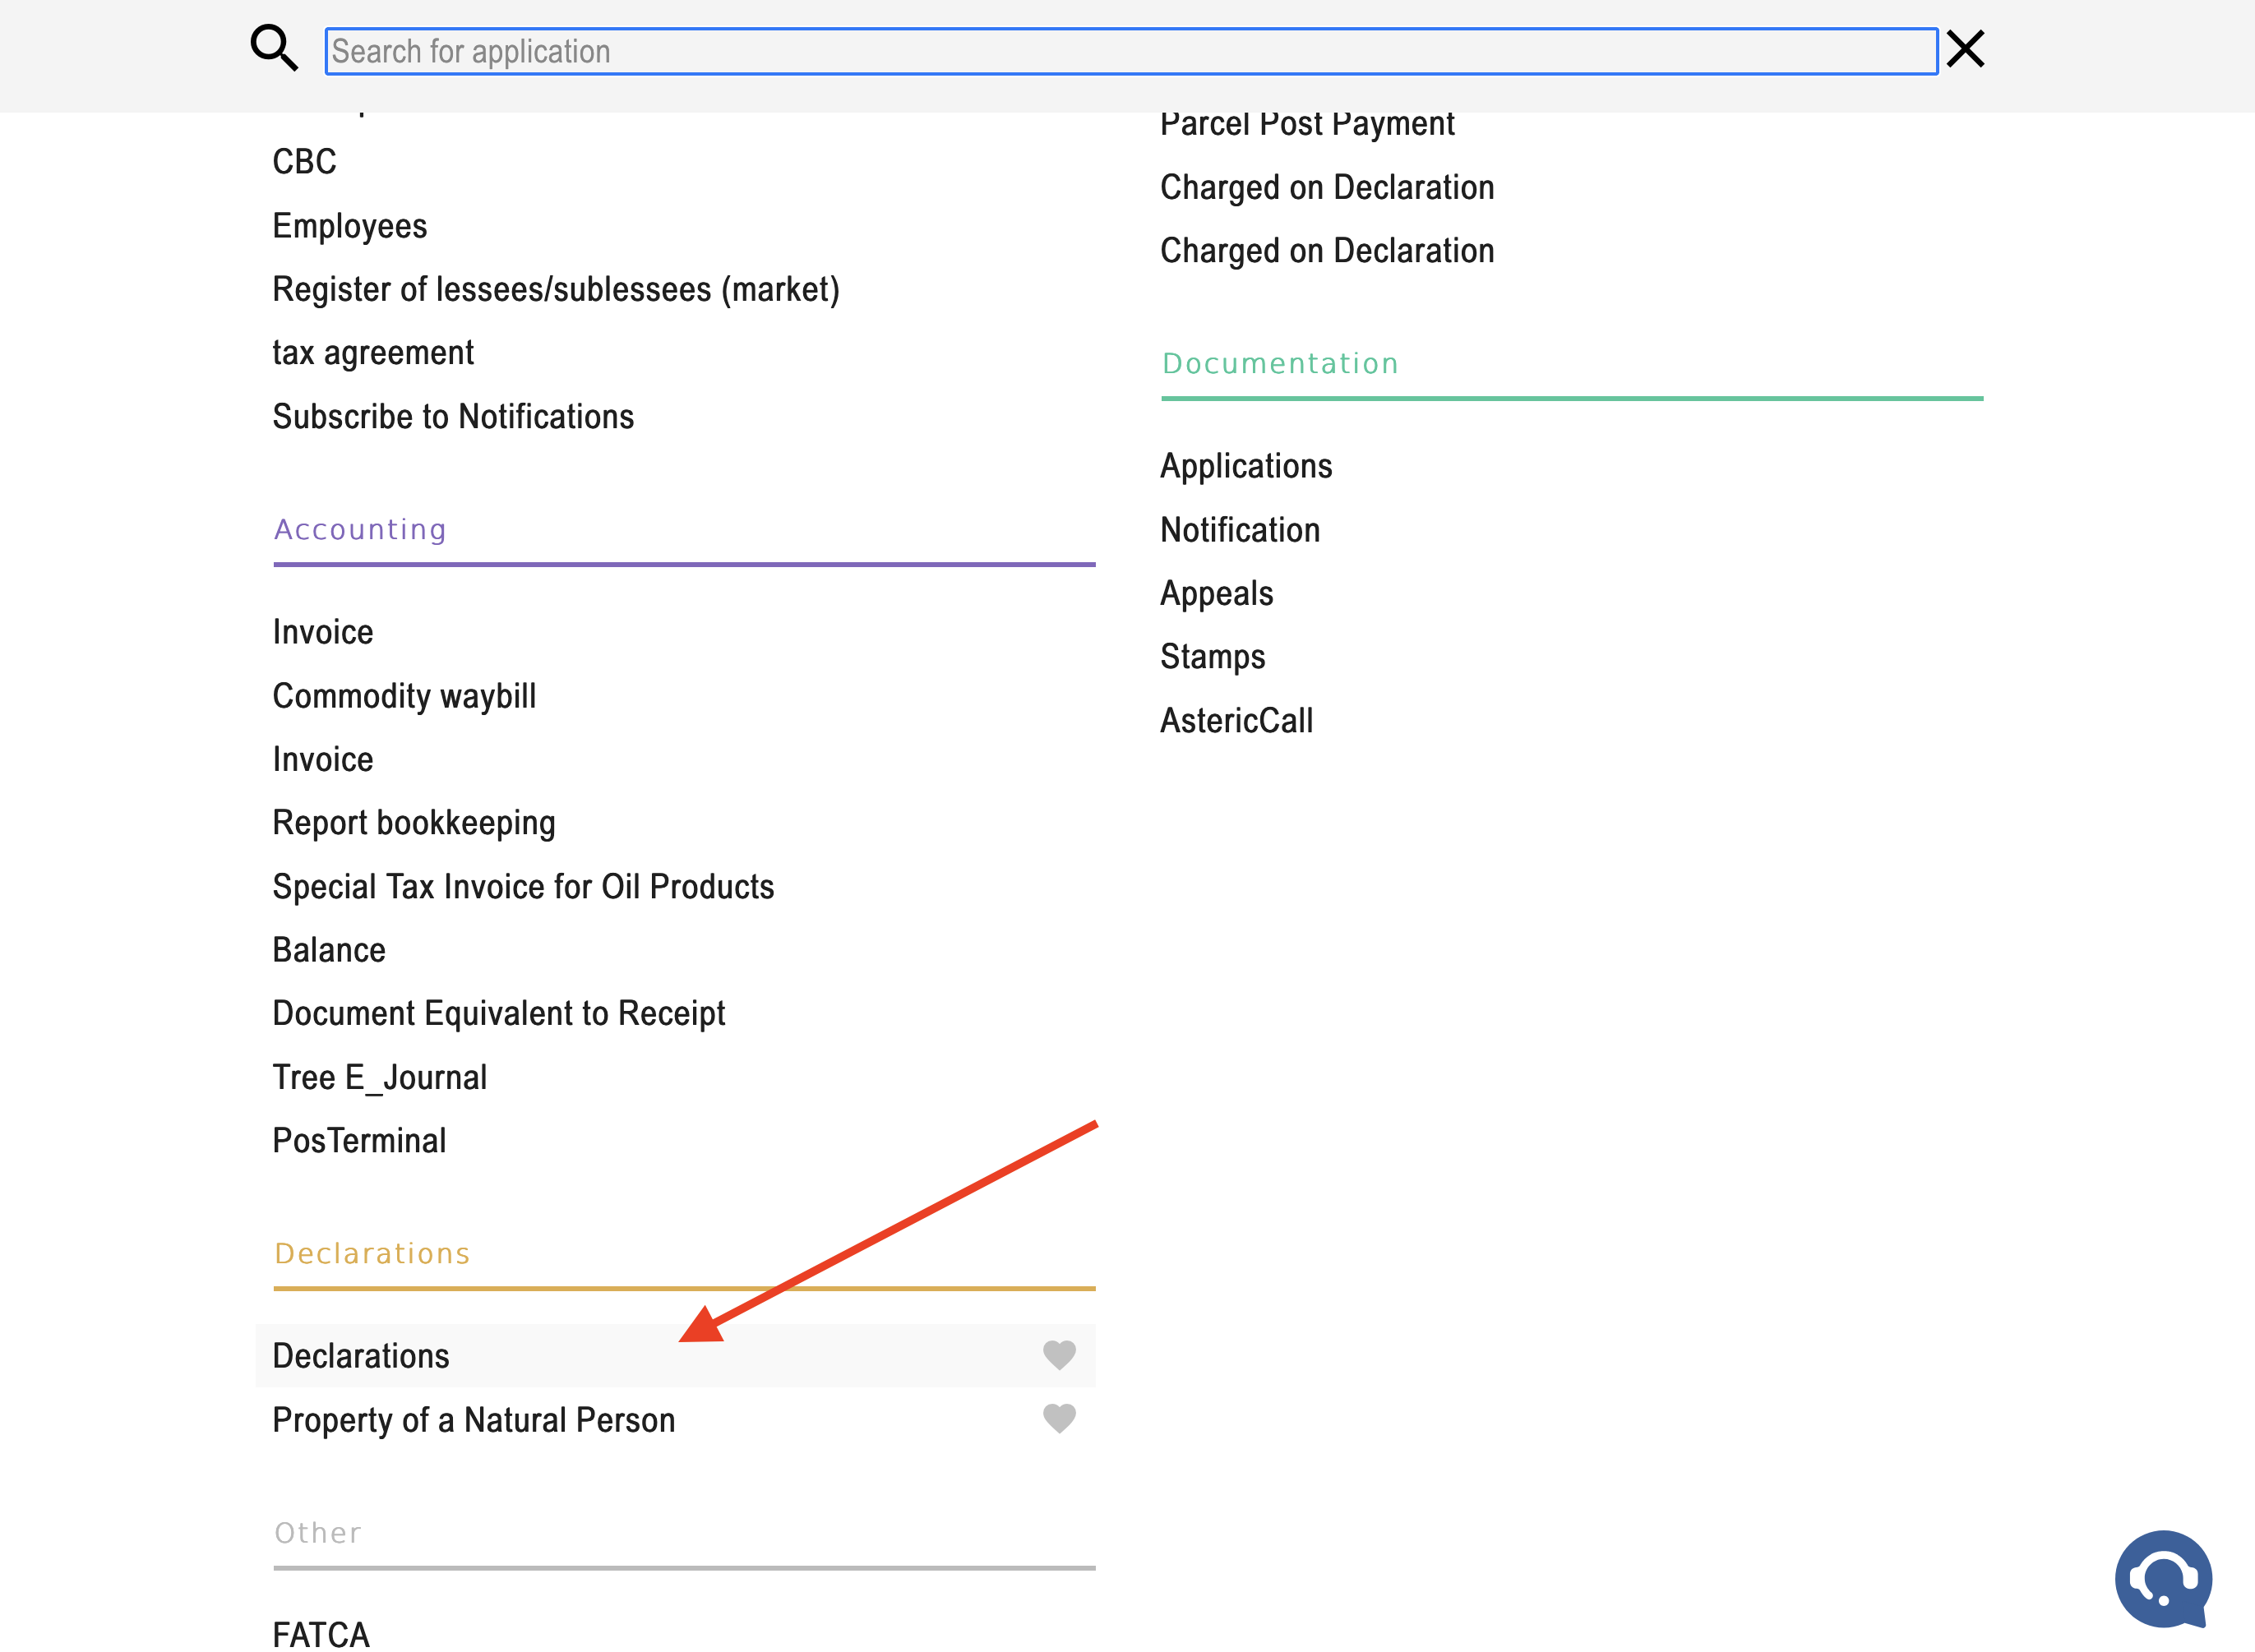Open the Stamps item
This screenshot has height=1652, width=2255.
[x=1212, y=657]
